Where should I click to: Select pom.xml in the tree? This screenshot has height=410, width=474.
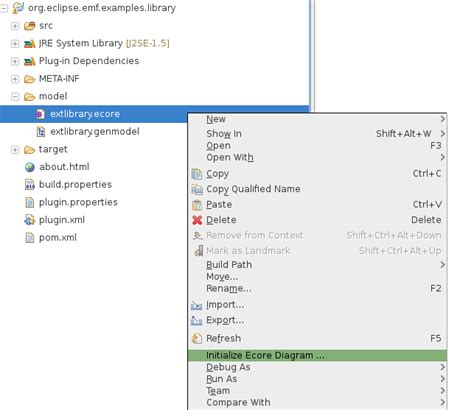pyautogui.click(x=58, y=238)
